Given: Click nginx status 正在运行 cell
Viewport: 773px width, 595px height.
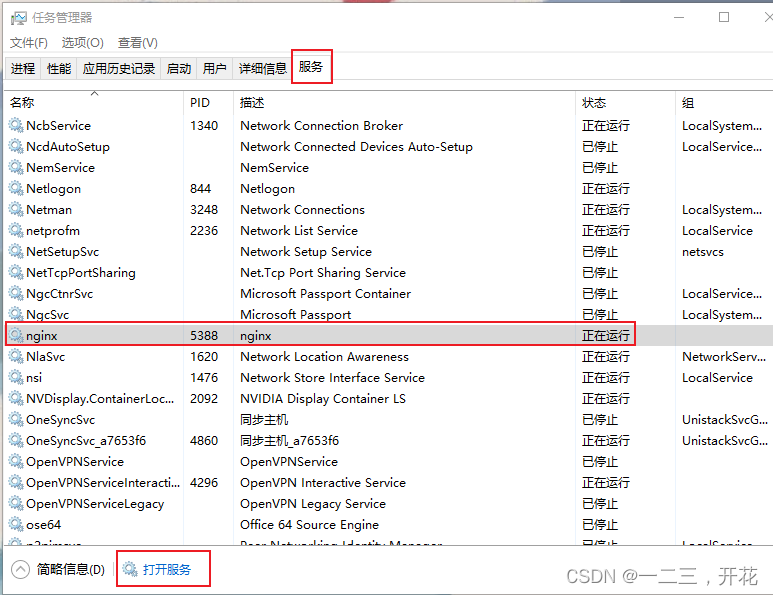Looking at the screenshot, I should coord(605,336).
